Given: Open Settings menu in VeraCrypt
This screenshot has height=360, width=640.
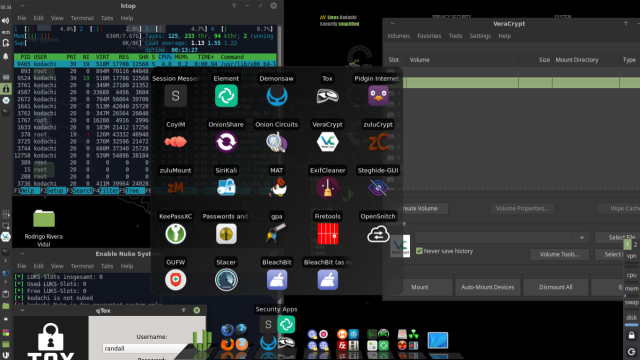Looking at the screenshot, I should (480, 36).
